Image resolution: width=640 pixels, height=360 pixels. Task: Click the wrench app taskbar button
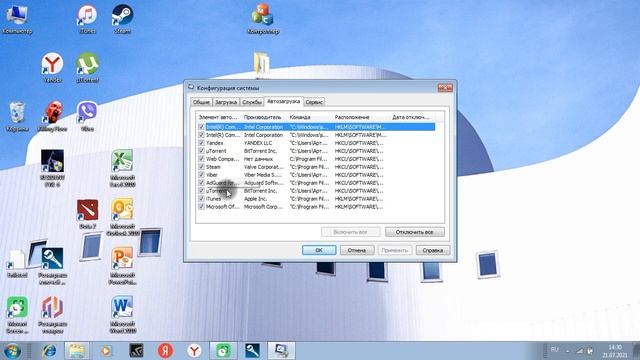[252, 351]
